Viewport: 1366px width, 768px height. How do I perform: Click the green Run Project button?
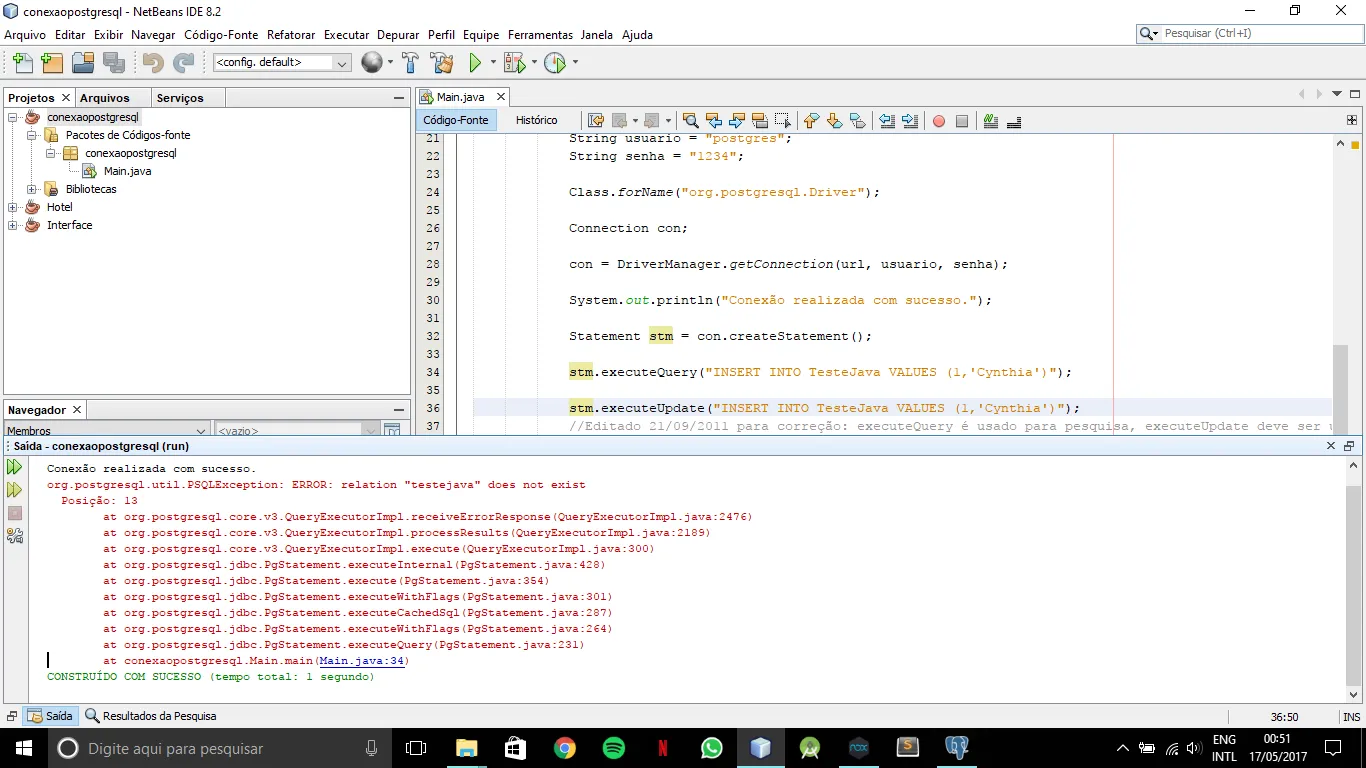click(x=475, y=63)
